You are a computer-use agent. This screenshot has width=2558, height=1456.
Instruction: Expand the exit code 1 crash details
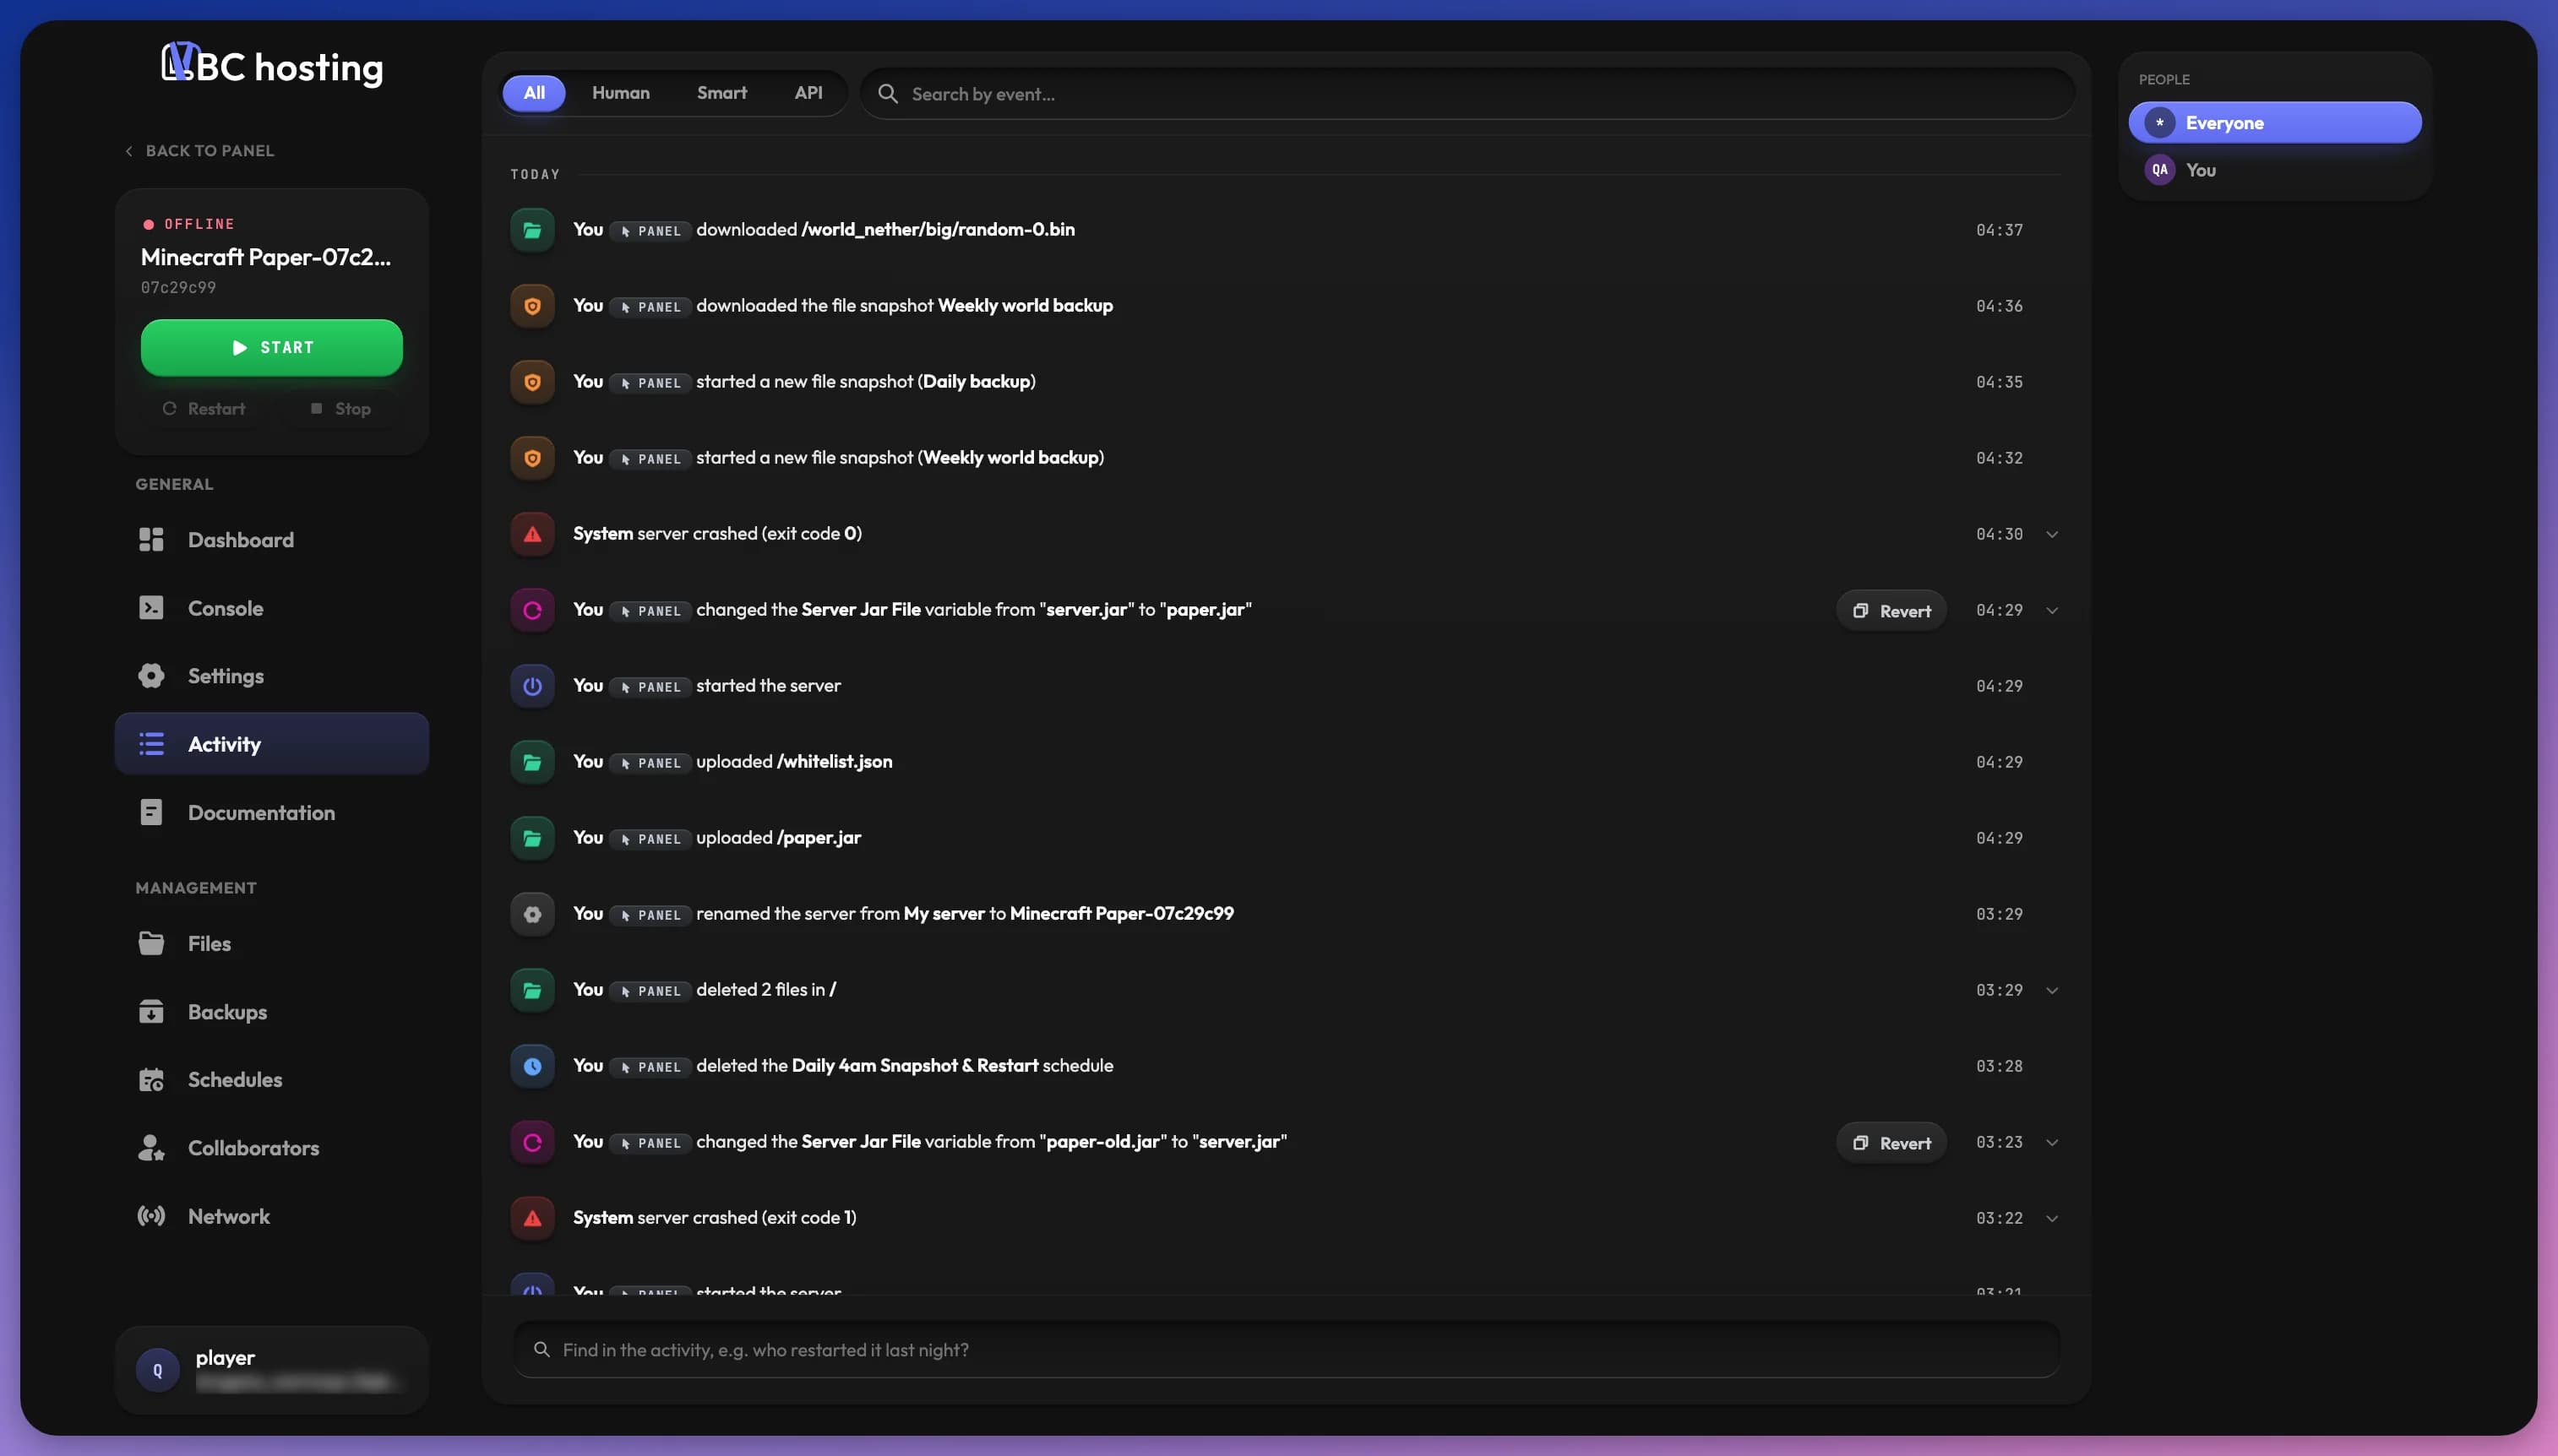pyautogui.click(x=2052, y=1218)
